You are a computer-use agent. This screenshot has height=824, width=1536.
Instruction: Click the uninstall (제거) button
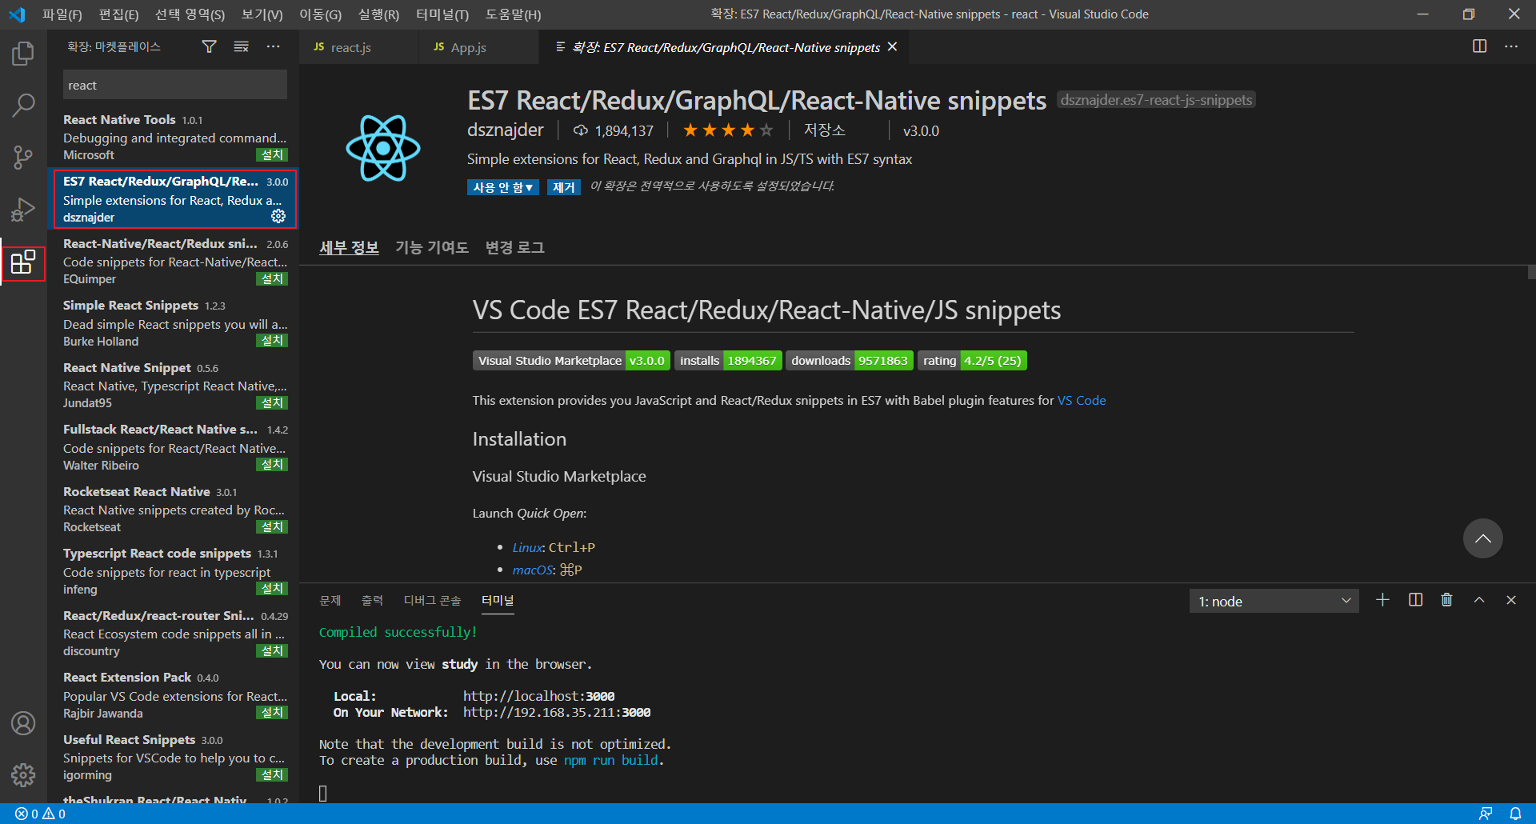[x=564, y=187]
